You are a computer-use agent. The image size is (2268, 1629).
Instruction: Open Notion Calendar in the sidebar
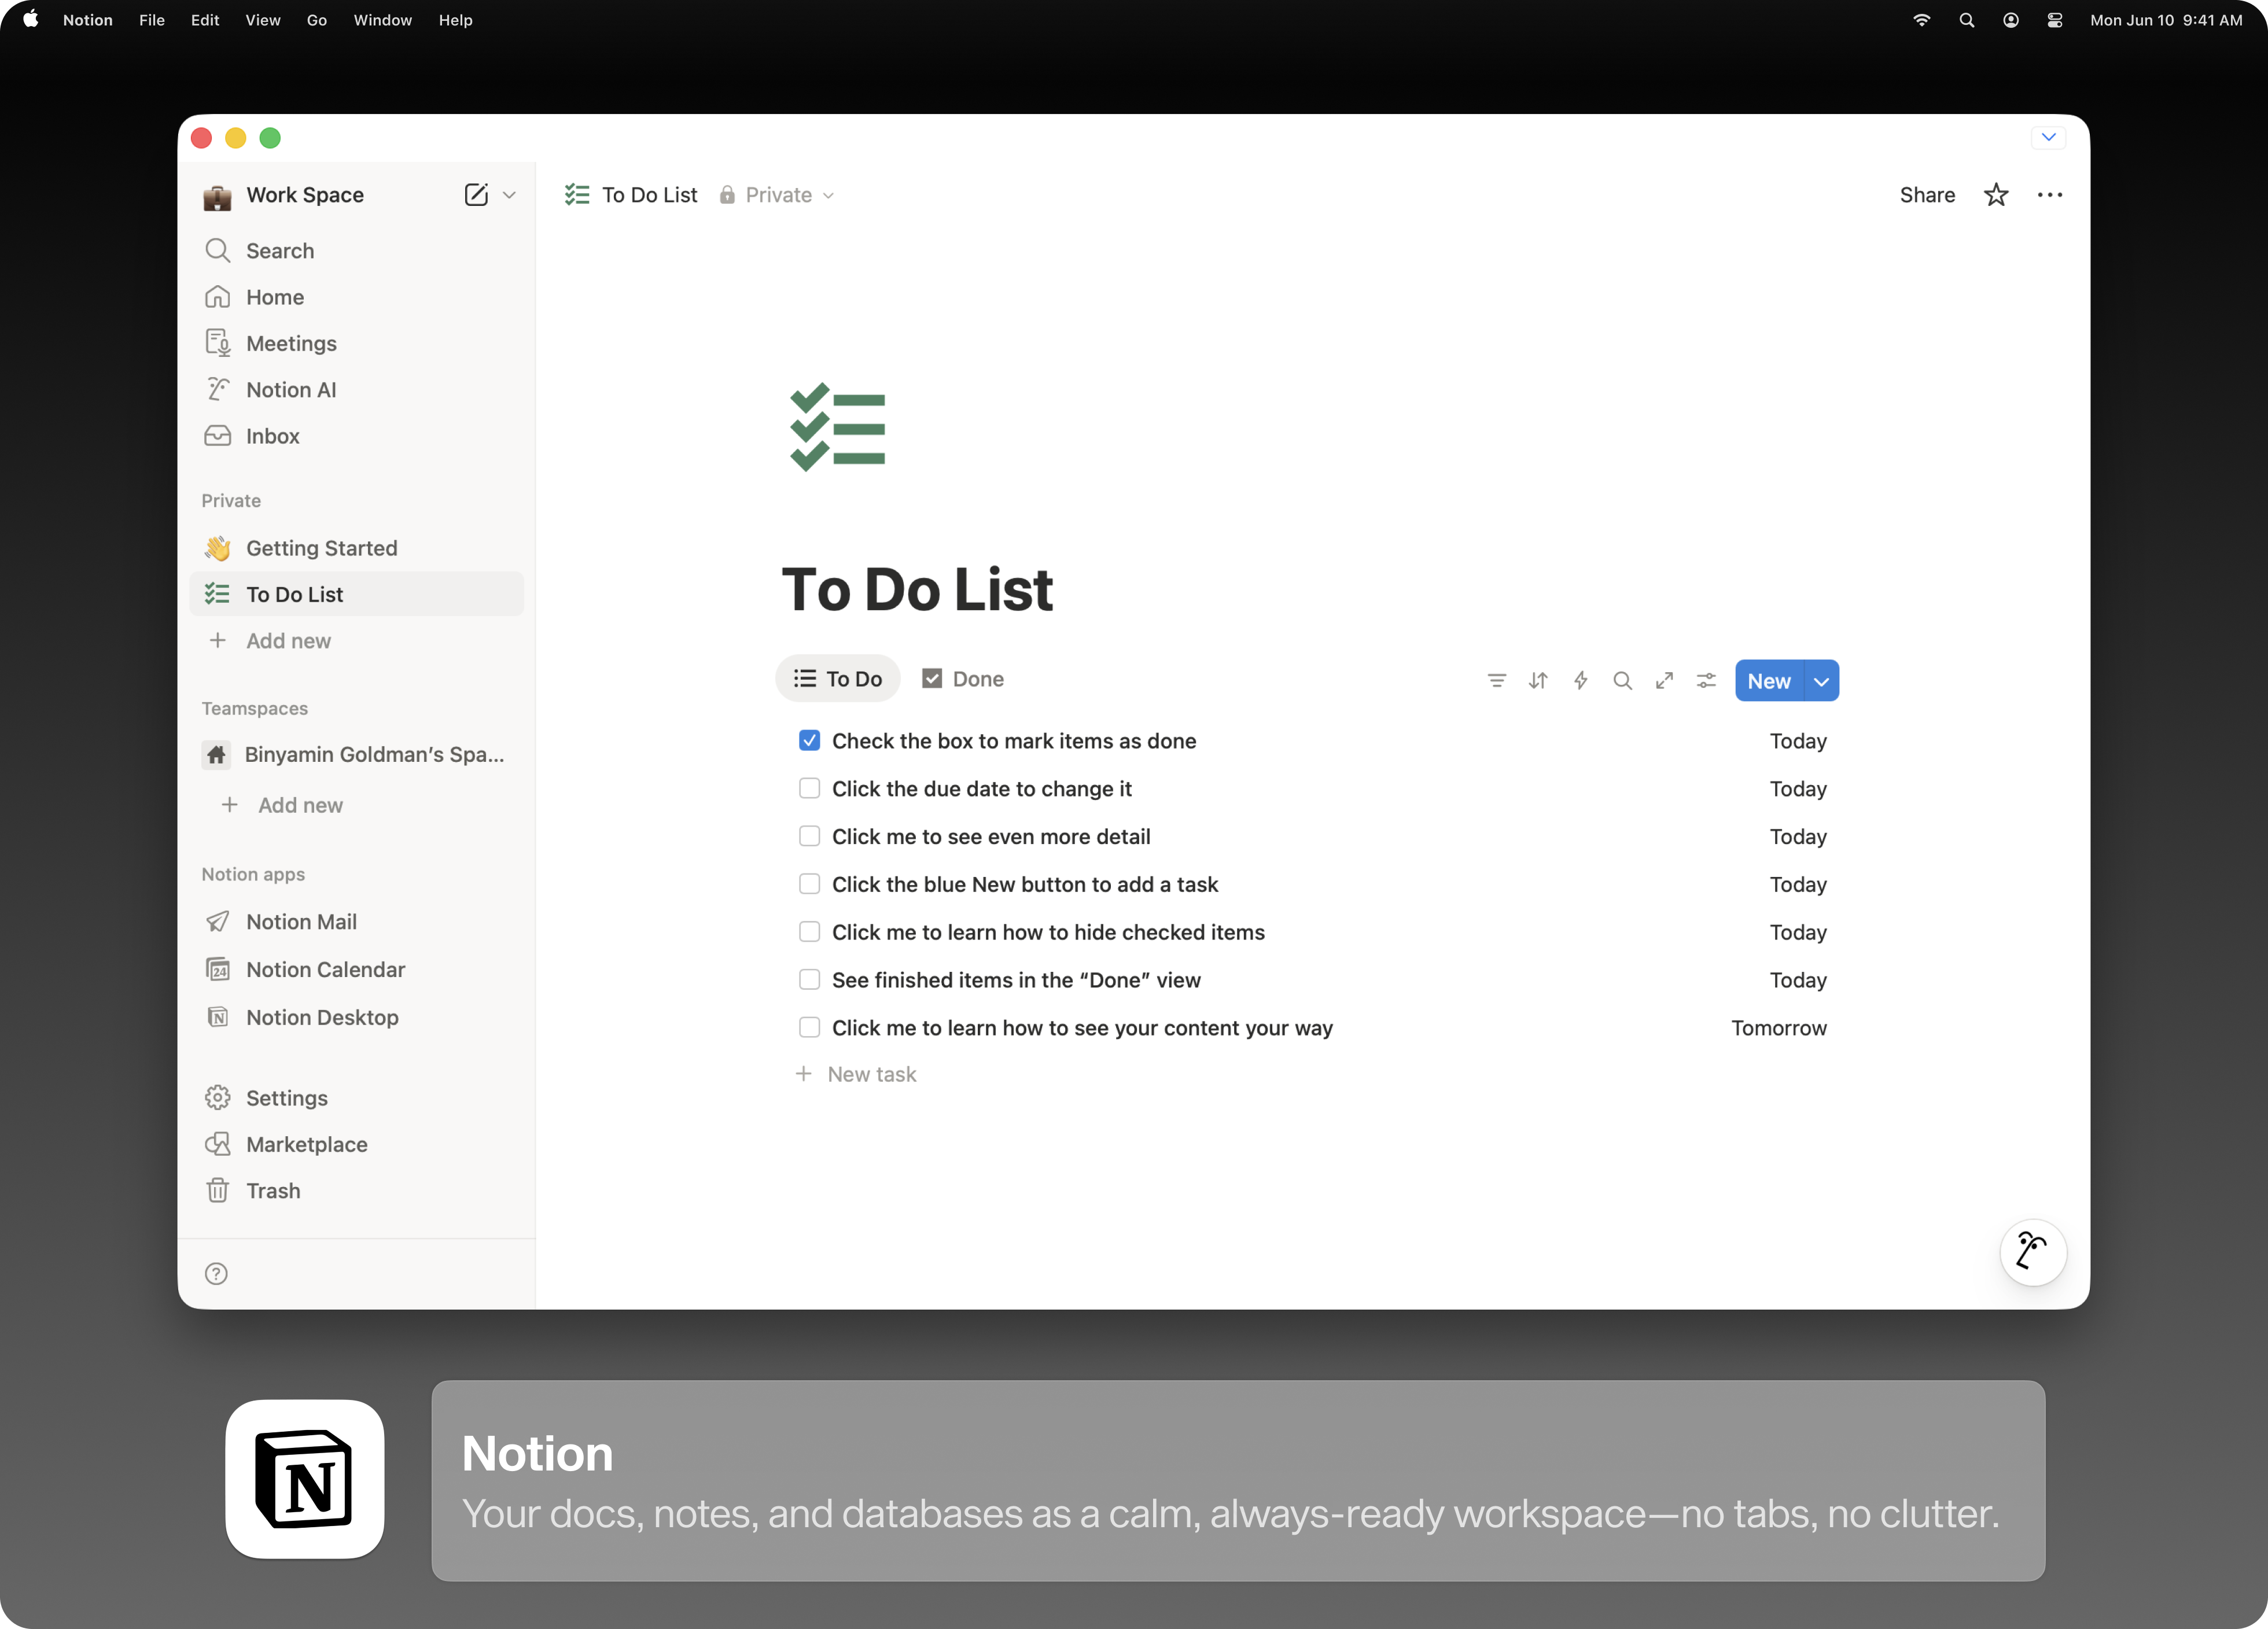[325, 969]
